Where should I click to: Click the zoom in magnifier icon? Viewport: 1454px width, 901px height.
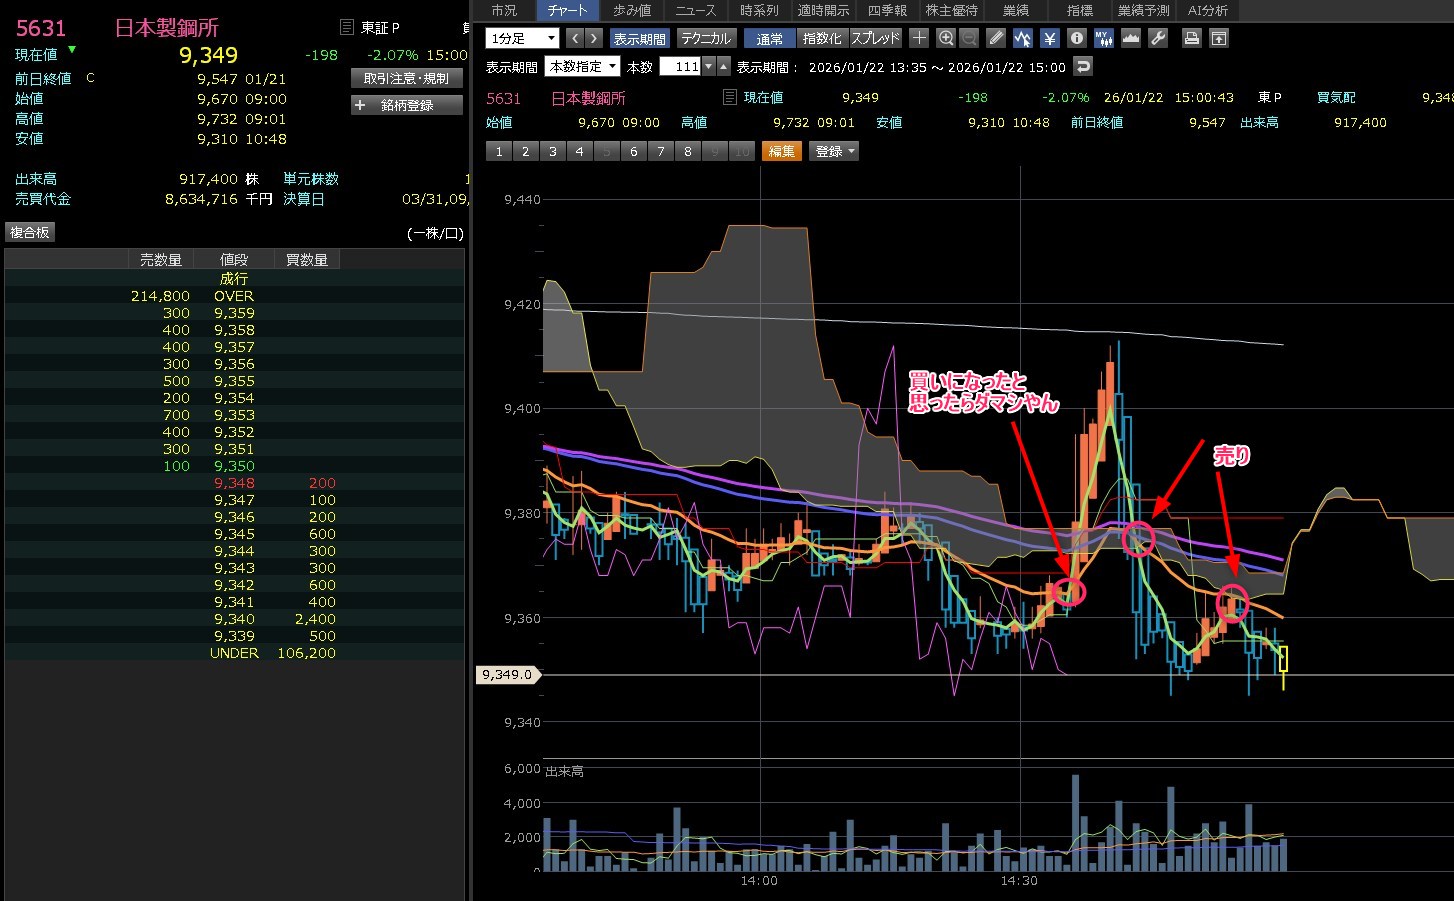[x=946, y=38]
